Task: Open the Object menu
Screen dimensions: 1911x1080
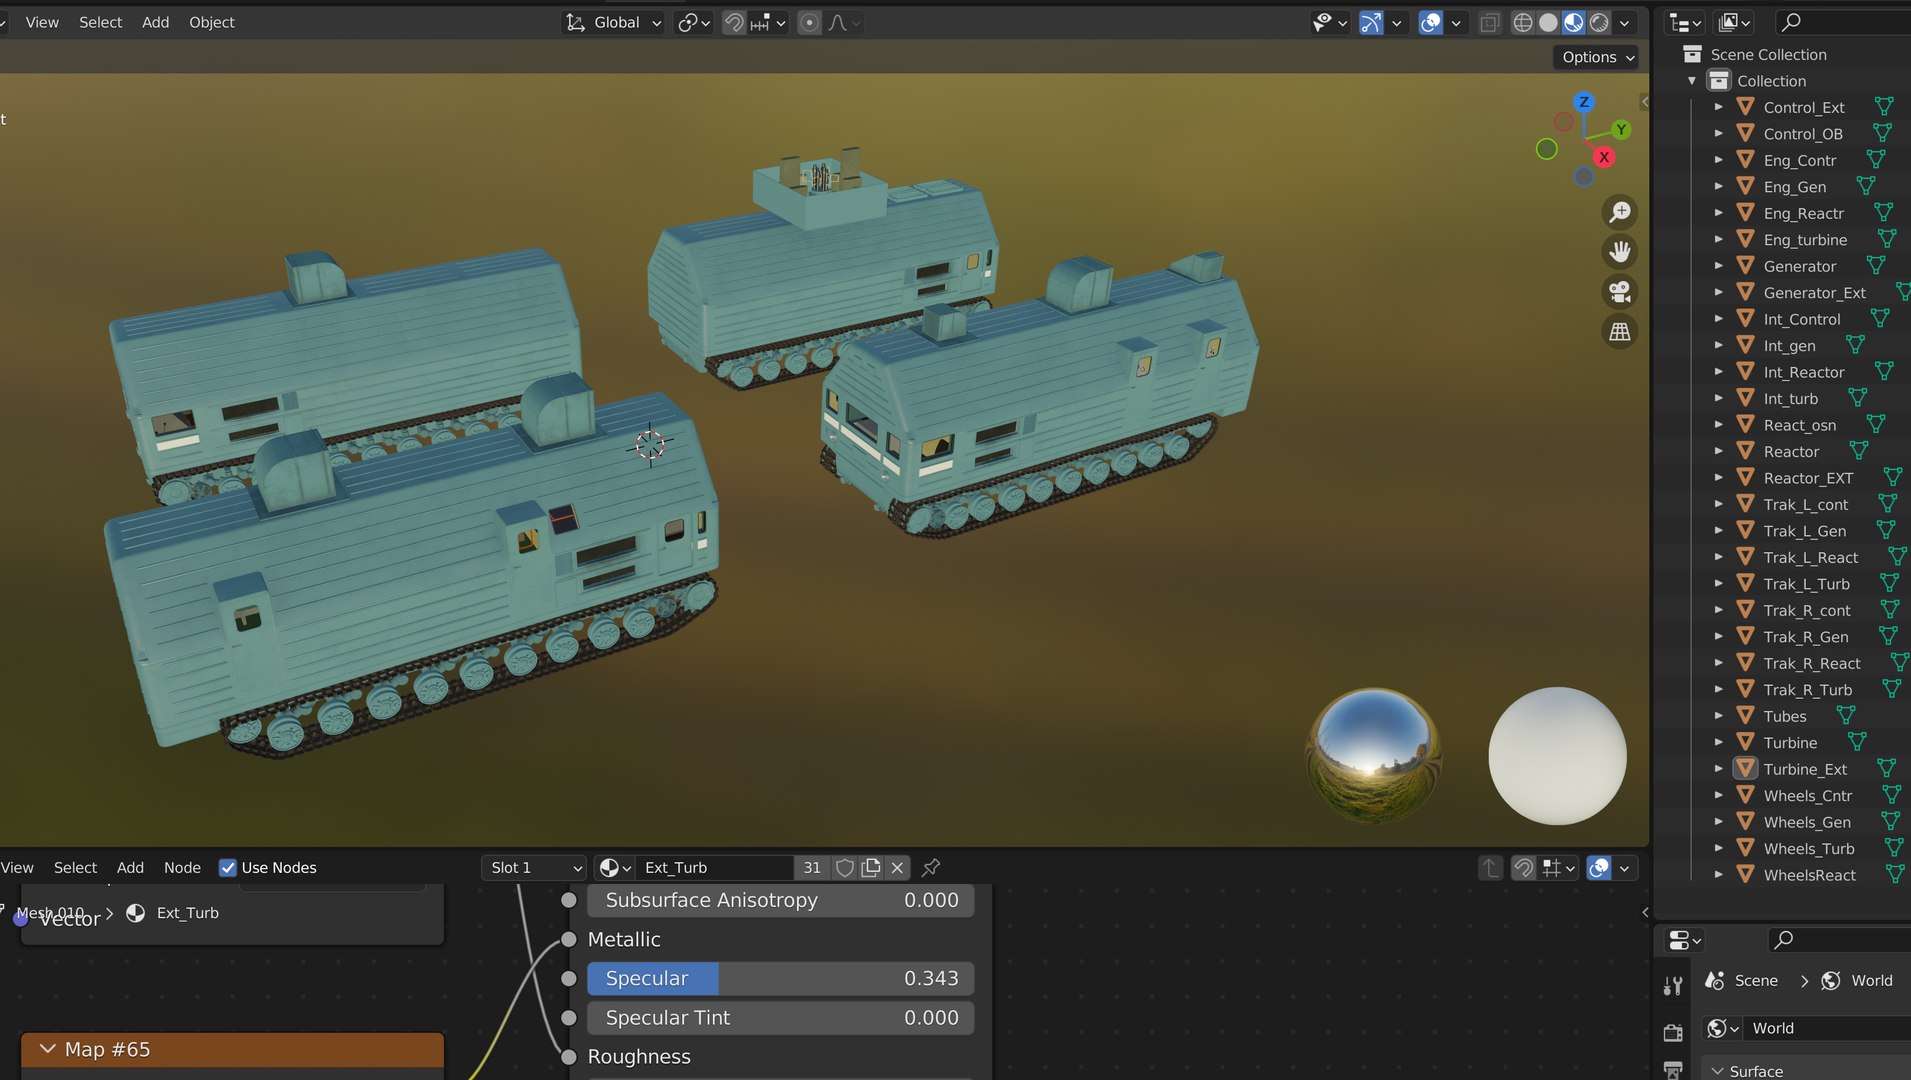Action: coord(212,22)
